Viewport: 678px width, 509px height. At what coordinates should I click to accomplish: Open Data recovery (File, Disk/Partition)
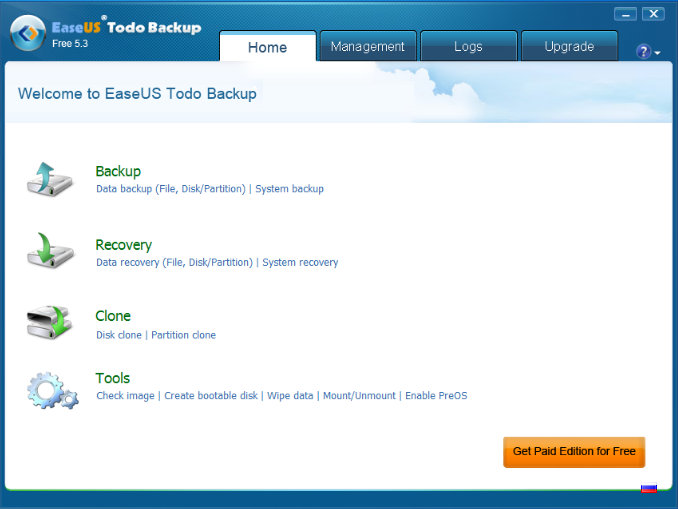click(x=174, y=263)
